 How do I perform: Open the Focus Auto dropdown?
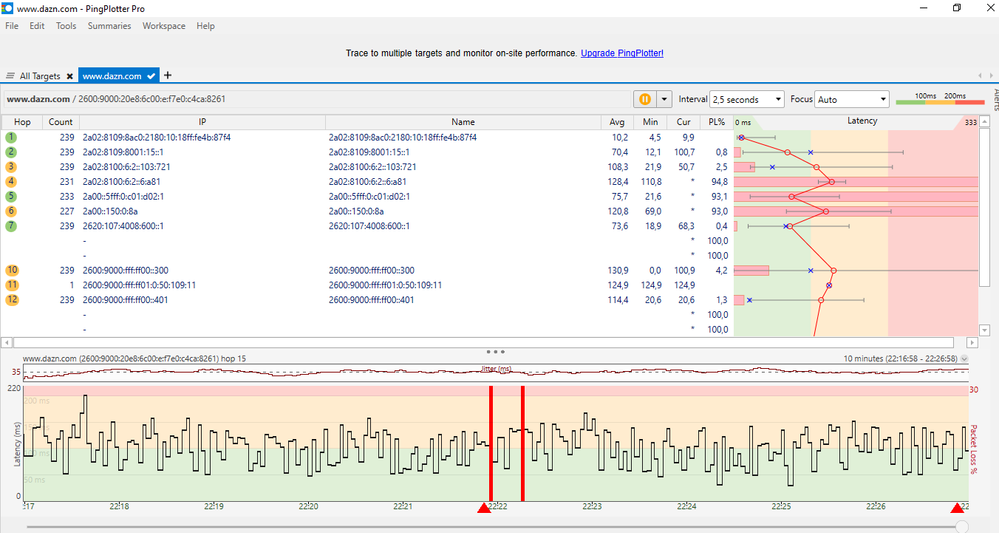tap(851, 99)
